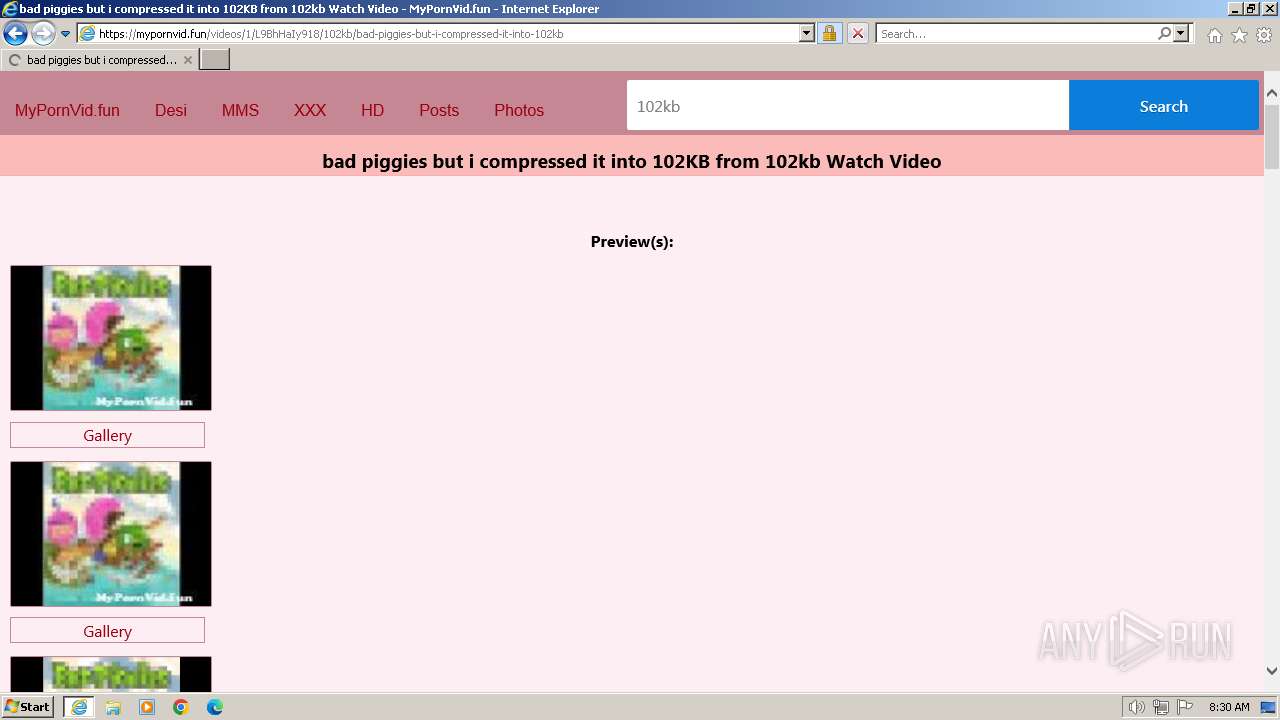Open Google Chrome taskbar icon
1280x720 pixels.
[x=181, y=707]
